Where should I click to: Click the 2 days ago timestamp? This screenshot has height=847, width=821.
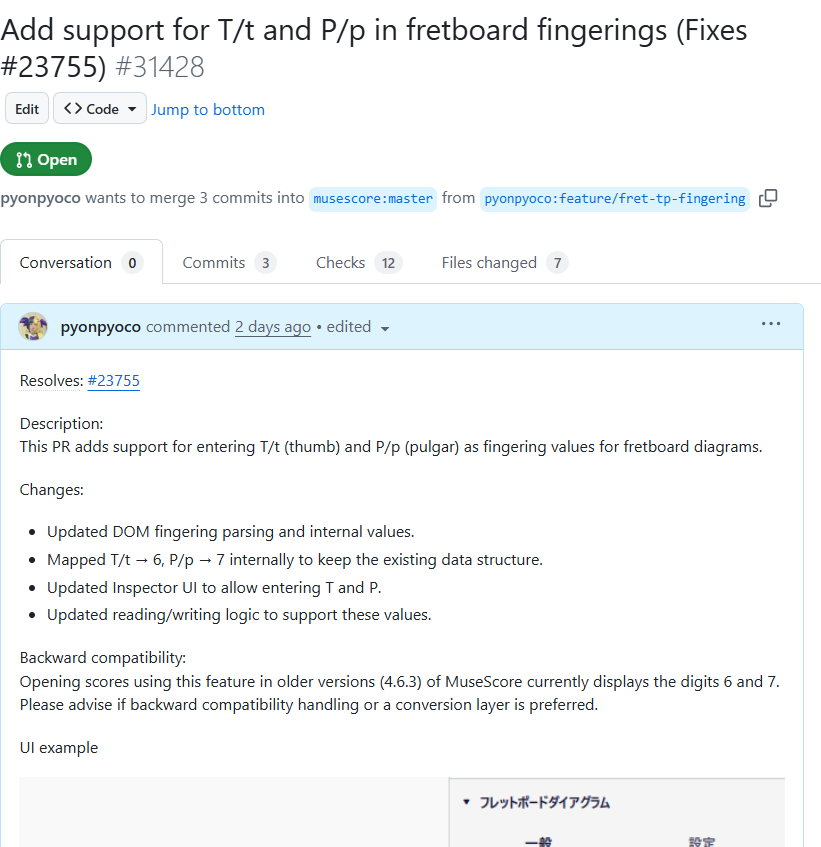[x=272, y=327]
